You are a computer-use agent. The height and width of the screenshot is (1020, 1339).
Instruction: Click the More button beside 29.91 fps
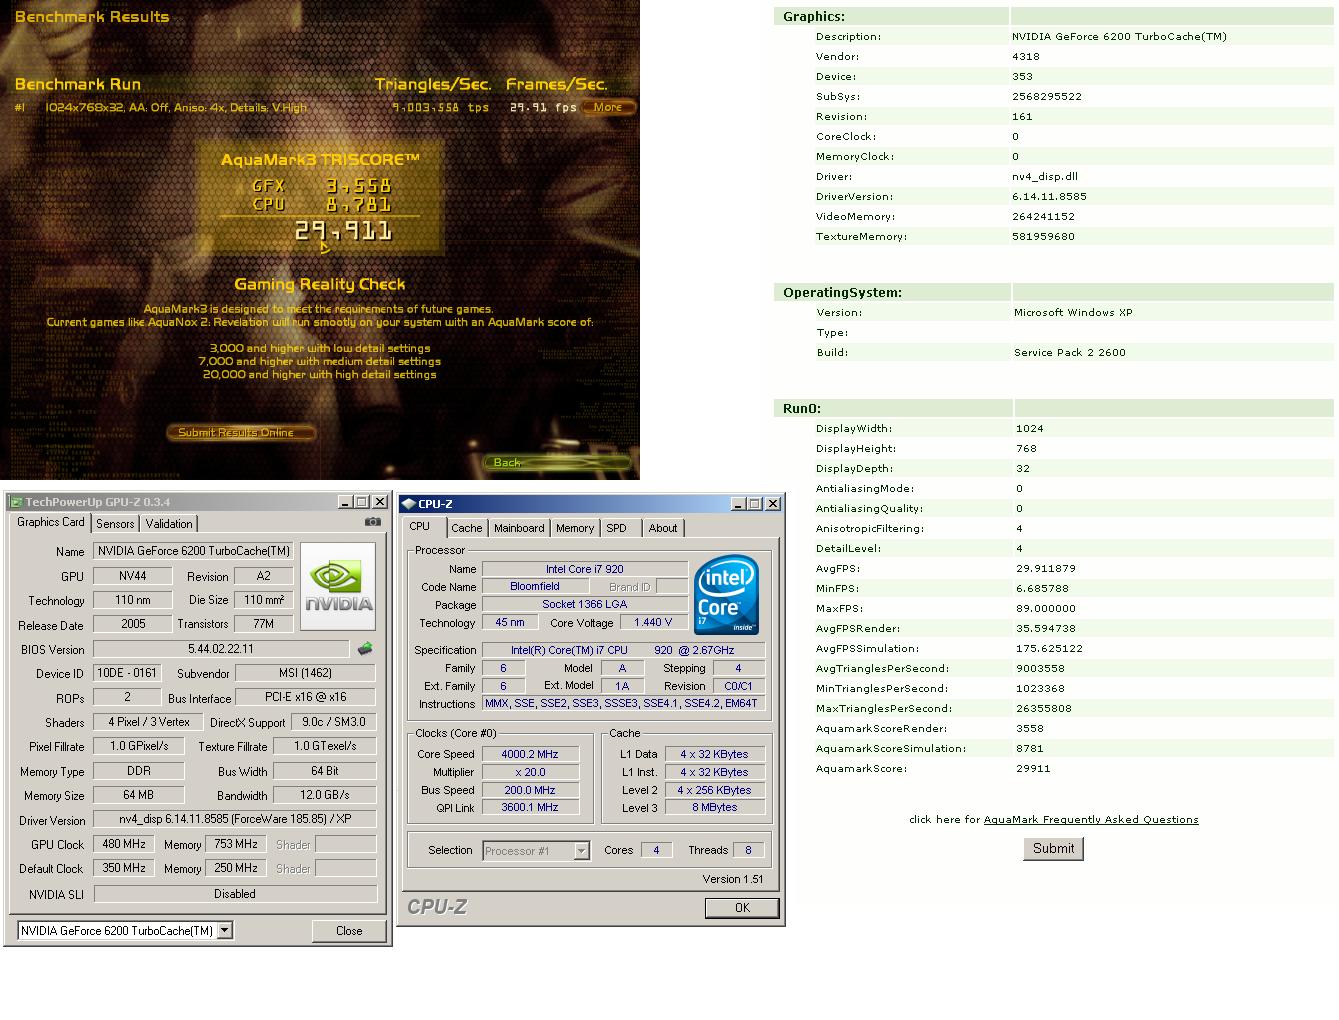pyautogui.click(x=608, y=107)
